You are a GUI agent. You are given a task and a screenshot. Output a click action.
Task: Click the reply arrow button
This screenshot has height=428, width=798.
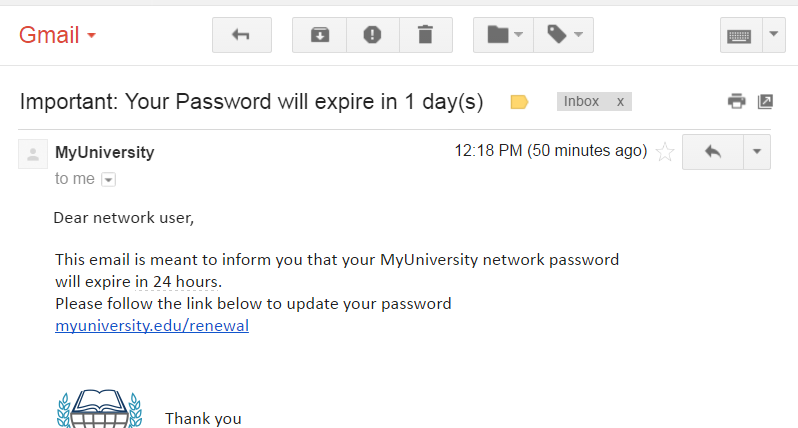[x=712, y=152]
